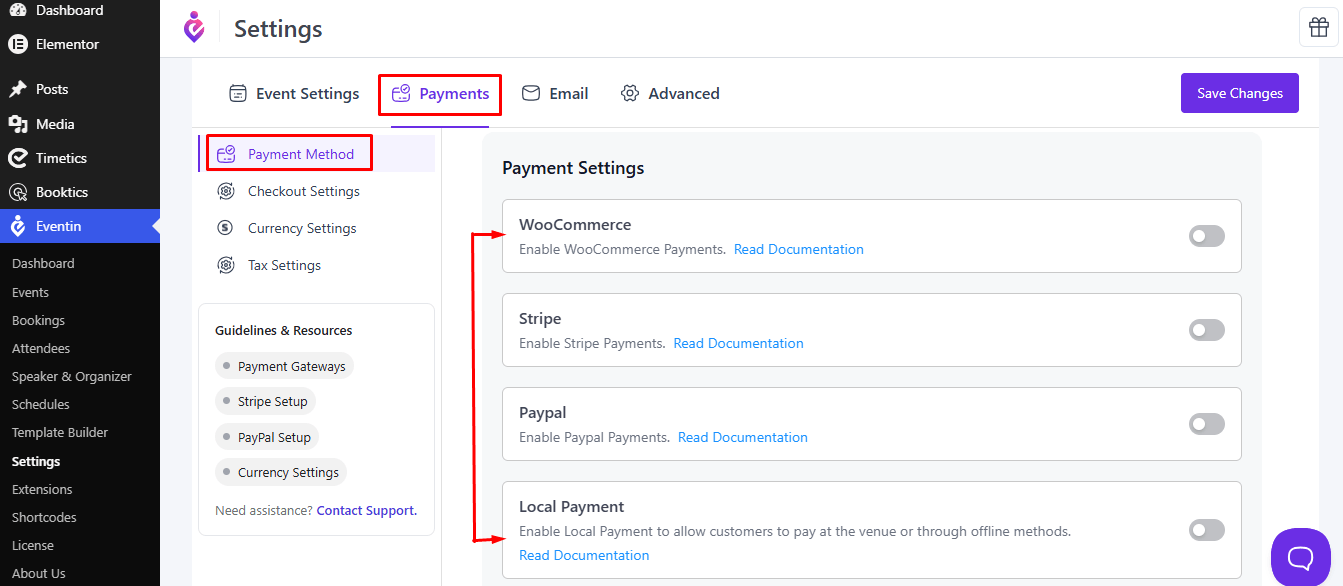Click the Save Changes button
This screenshot has height=586, width=1343.
pyautogui.click(x=1240, y=93)
